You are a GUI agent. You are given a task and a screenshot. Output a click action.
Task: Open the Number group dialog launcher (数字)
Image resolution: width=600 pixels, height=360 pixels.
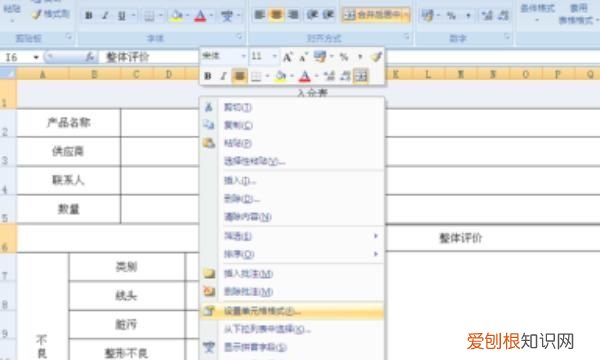[507, 36]
